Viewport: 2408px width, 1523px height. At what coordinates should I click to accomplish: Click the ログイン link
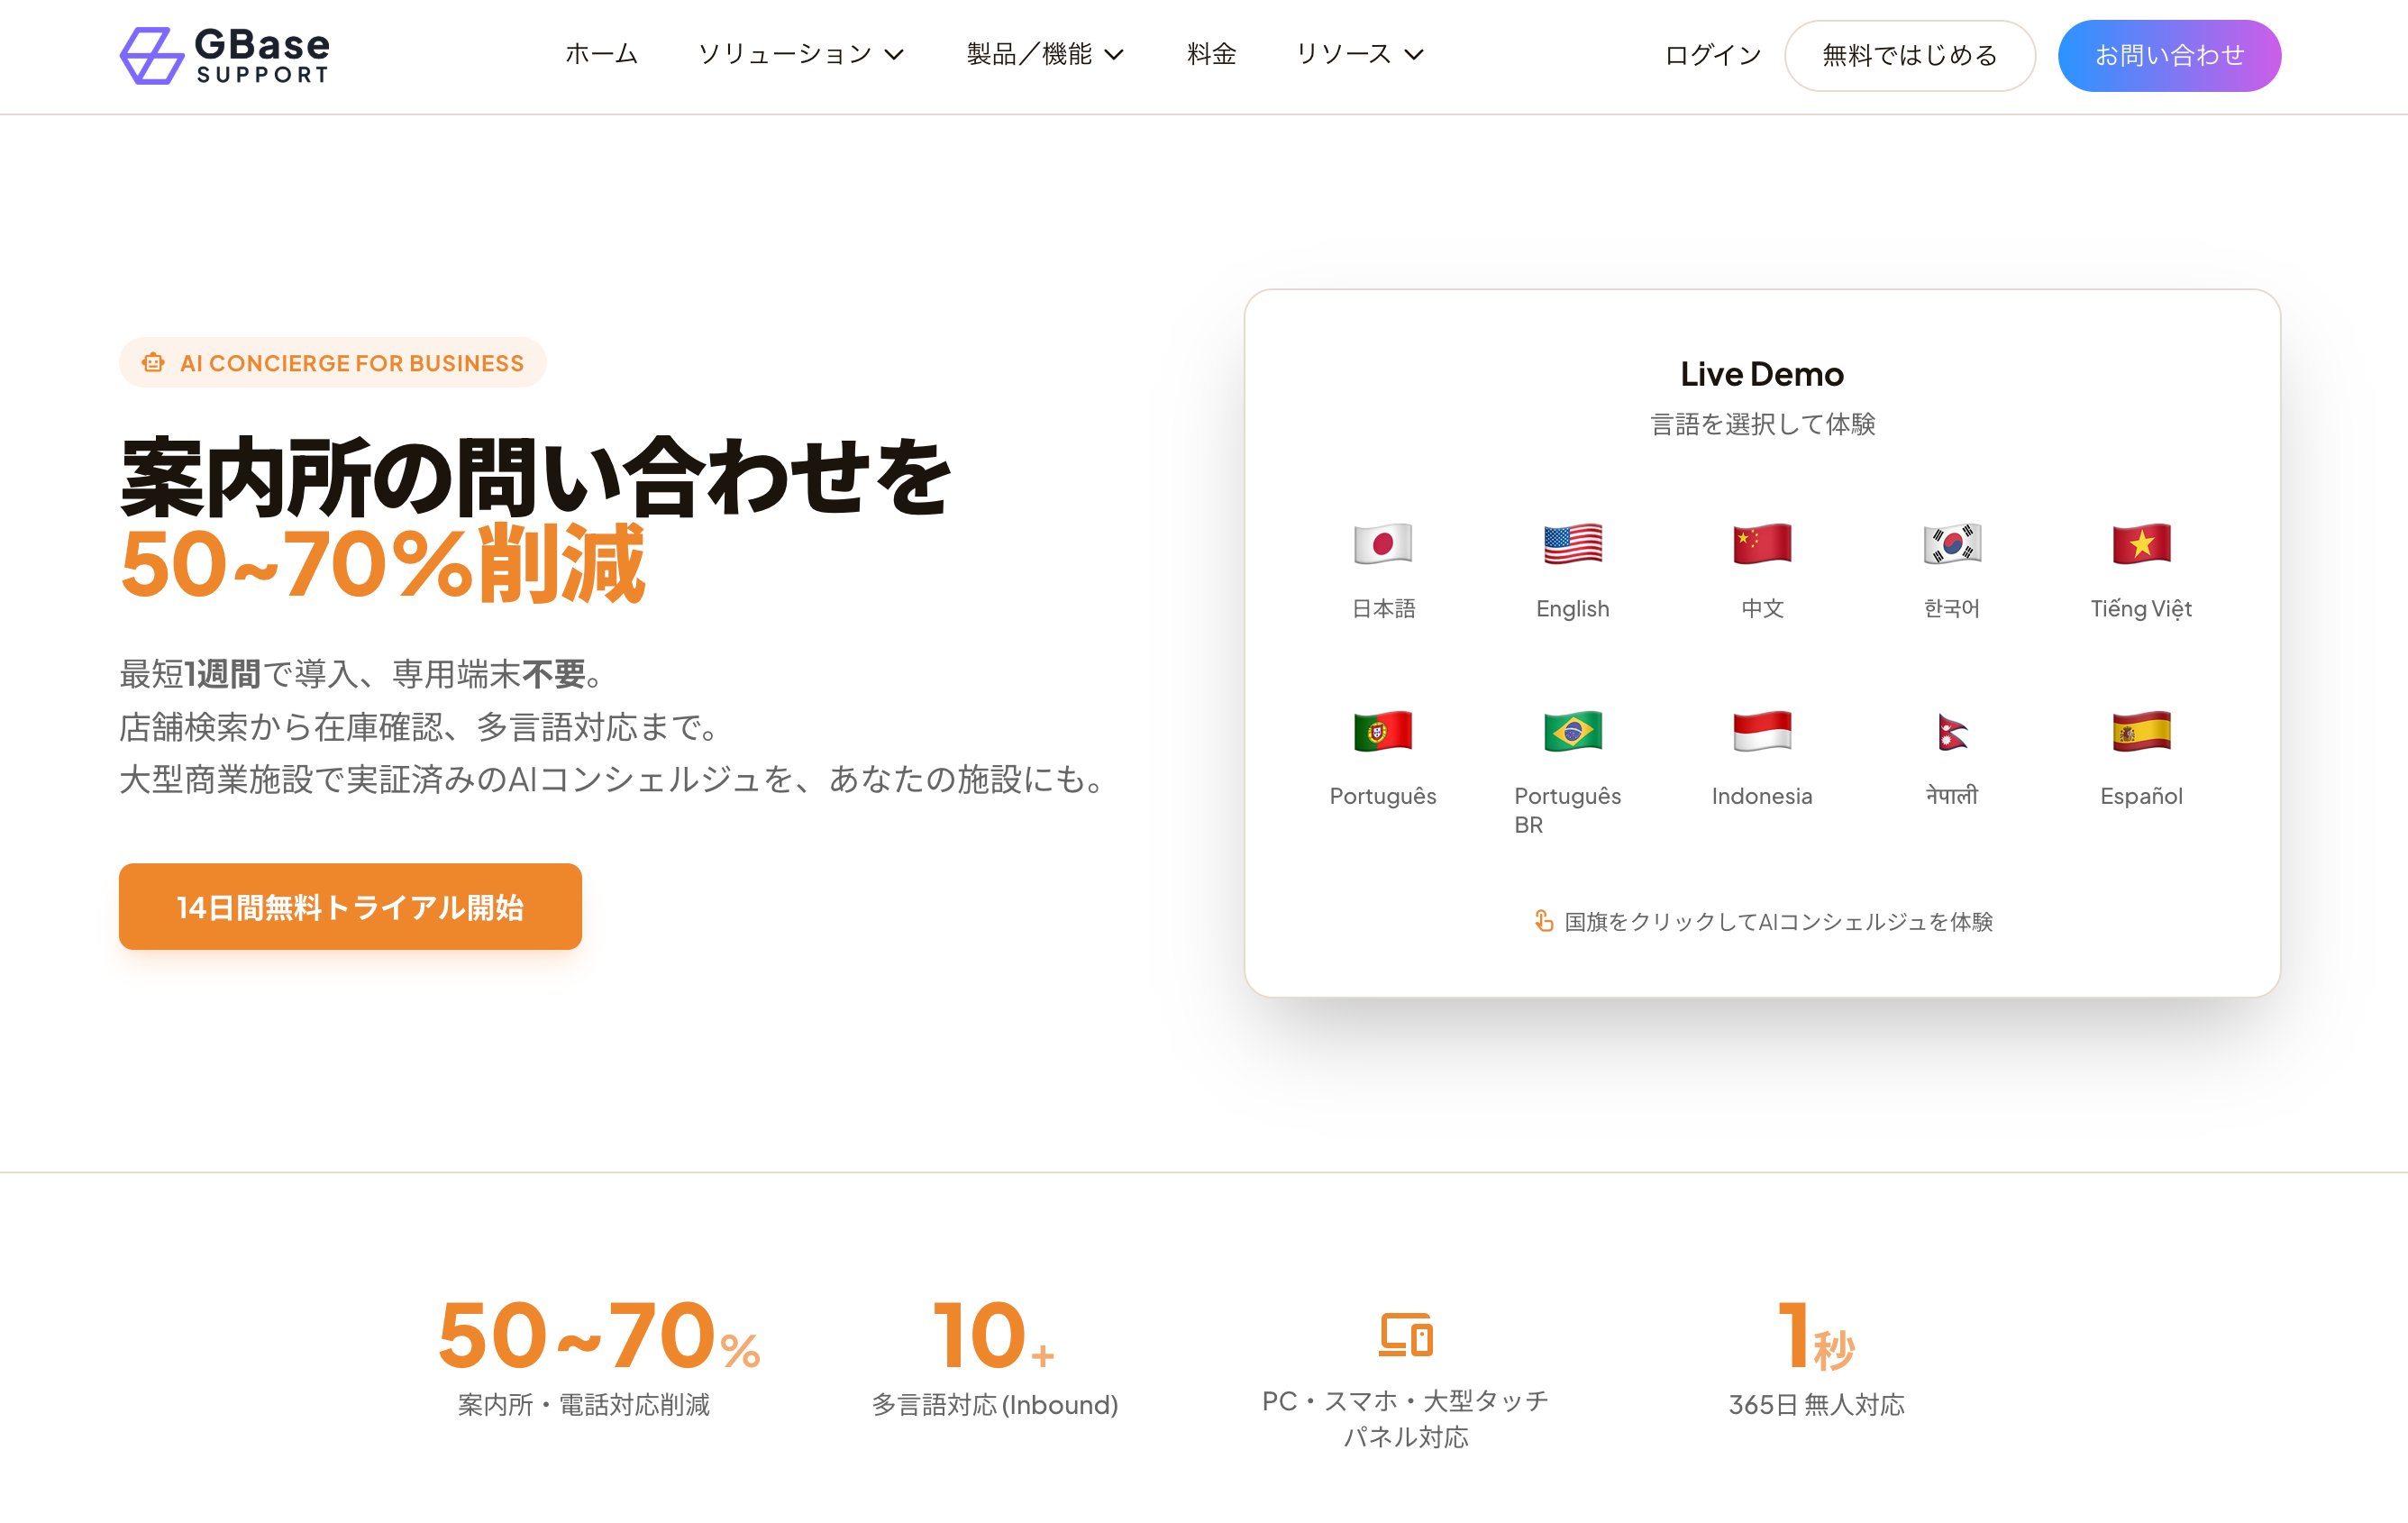1712,56
